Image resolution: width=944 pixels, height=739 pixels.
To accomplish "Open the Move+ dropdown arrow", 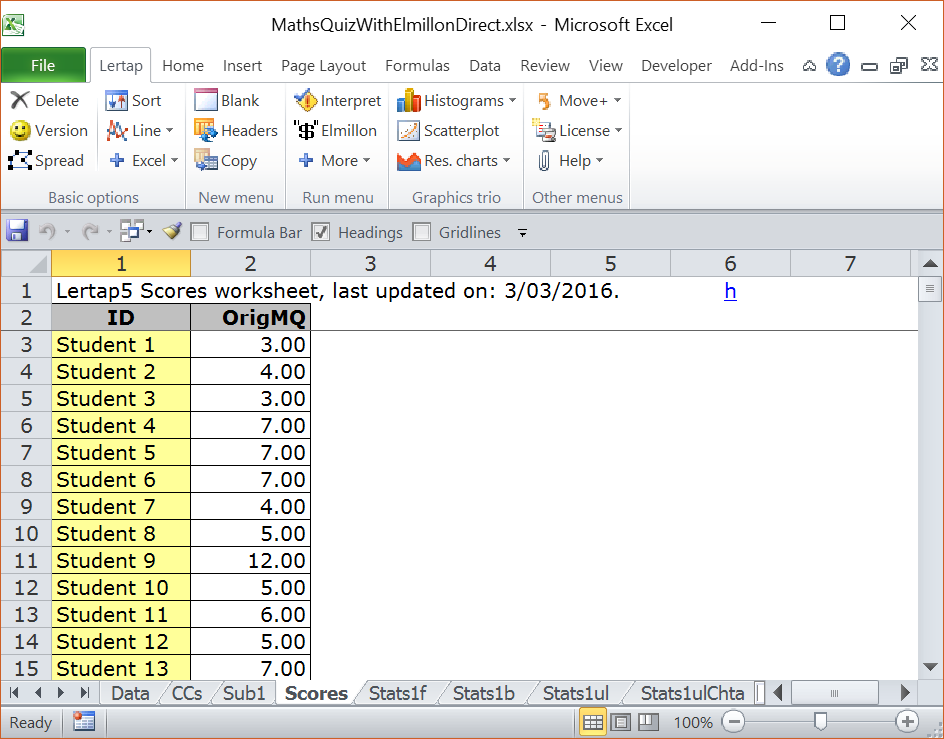I will tap(617, 101).
